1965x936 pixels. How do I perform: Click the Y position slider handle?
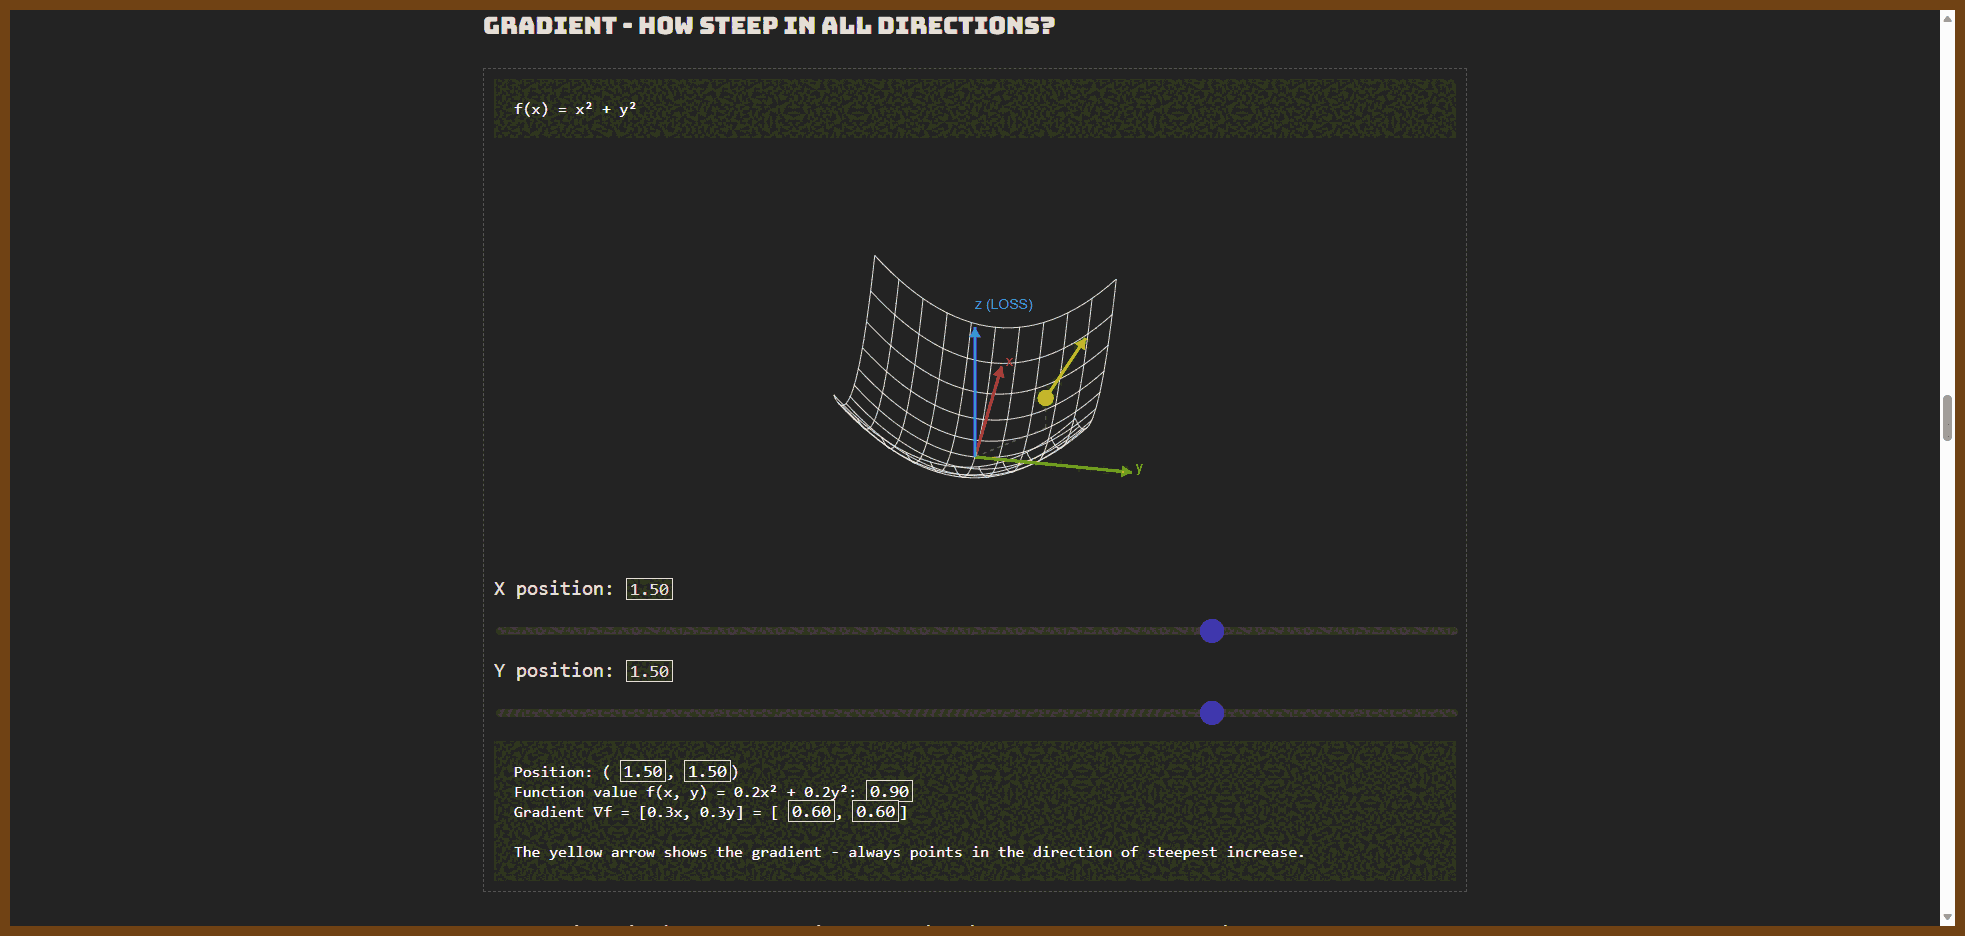point(1211,713)
